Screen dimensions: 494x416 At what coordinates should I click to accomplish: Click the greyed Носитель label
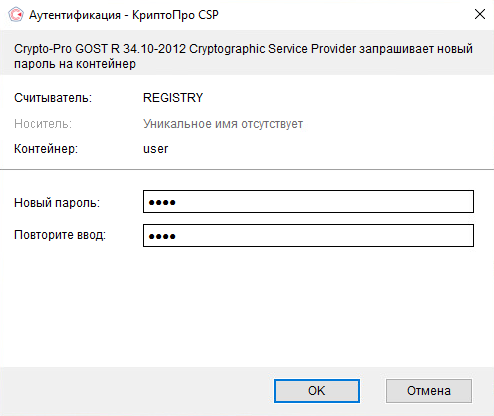point(43,124)
